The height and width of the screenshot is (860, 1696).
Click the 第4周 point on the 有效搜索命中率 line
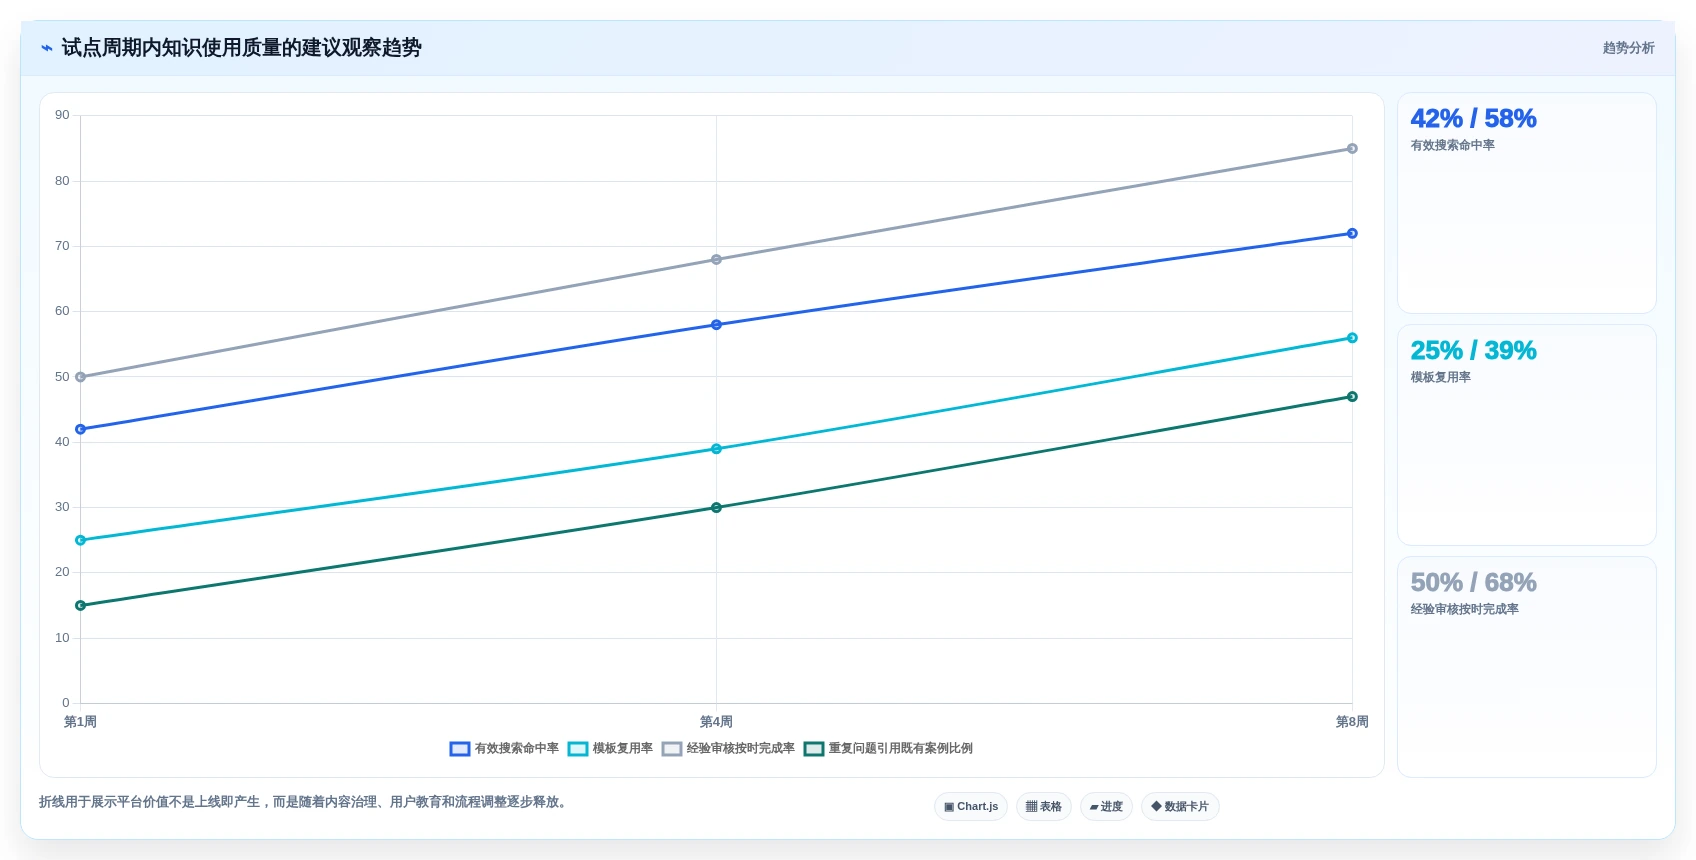tap(716, 325)
